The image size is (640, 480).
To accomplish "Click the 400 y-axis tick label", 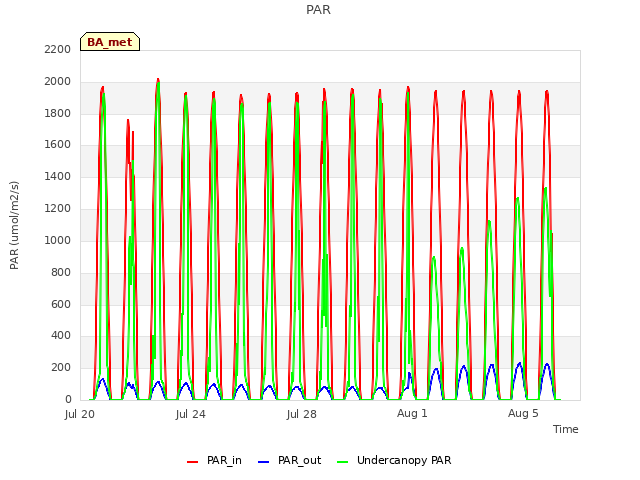I will (x=61, y=336).
